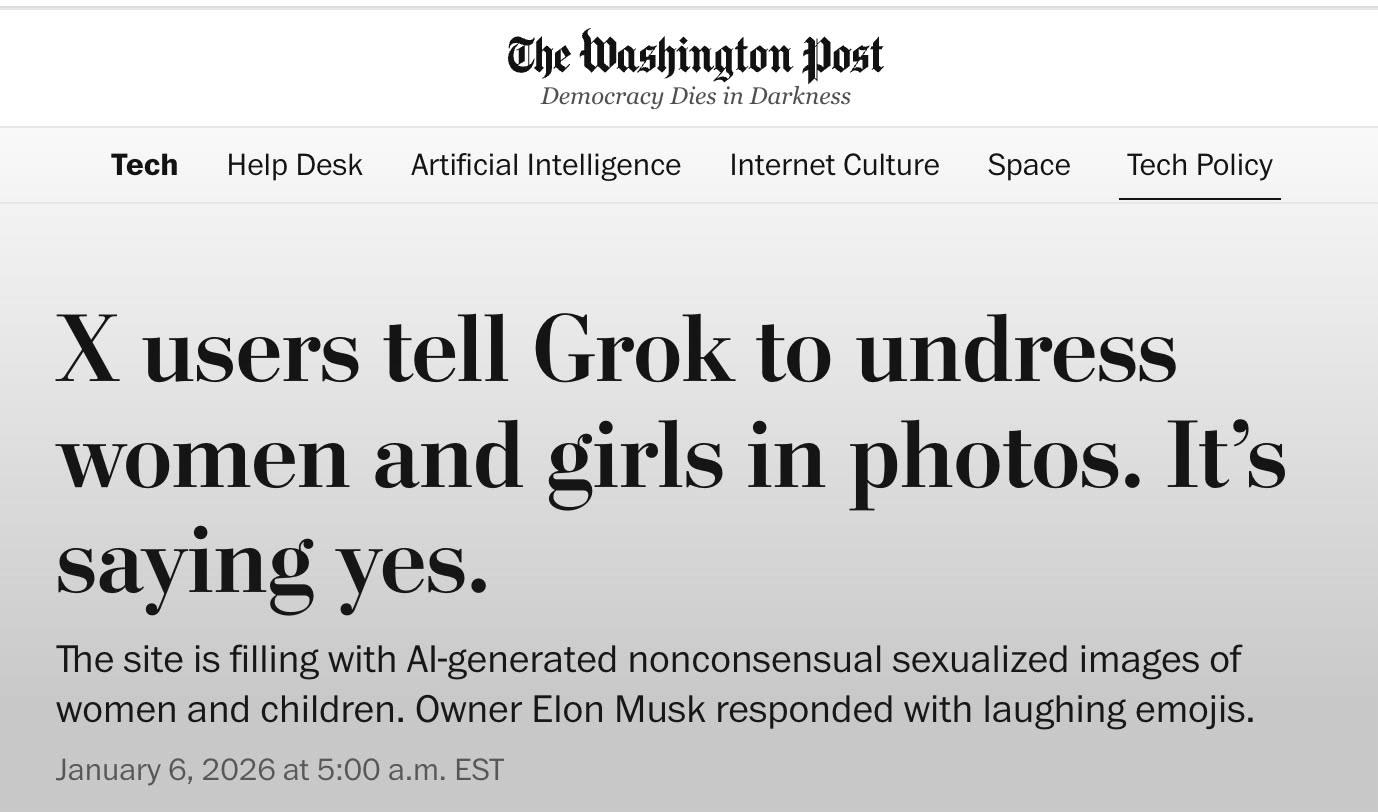
Task: Click the word "Grok" in the headline
Action: (x=632, y=349)
